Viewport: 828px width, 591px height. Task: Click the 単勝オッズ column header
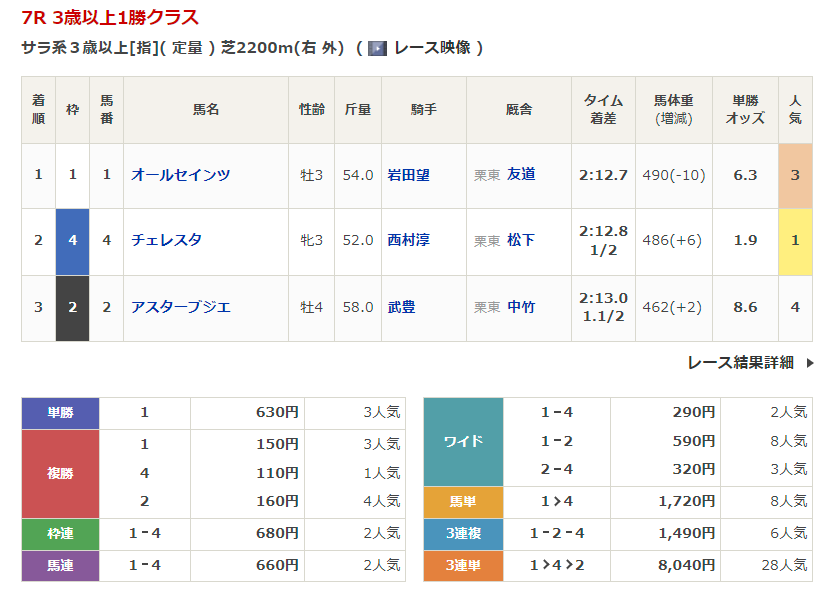point(745,109)
